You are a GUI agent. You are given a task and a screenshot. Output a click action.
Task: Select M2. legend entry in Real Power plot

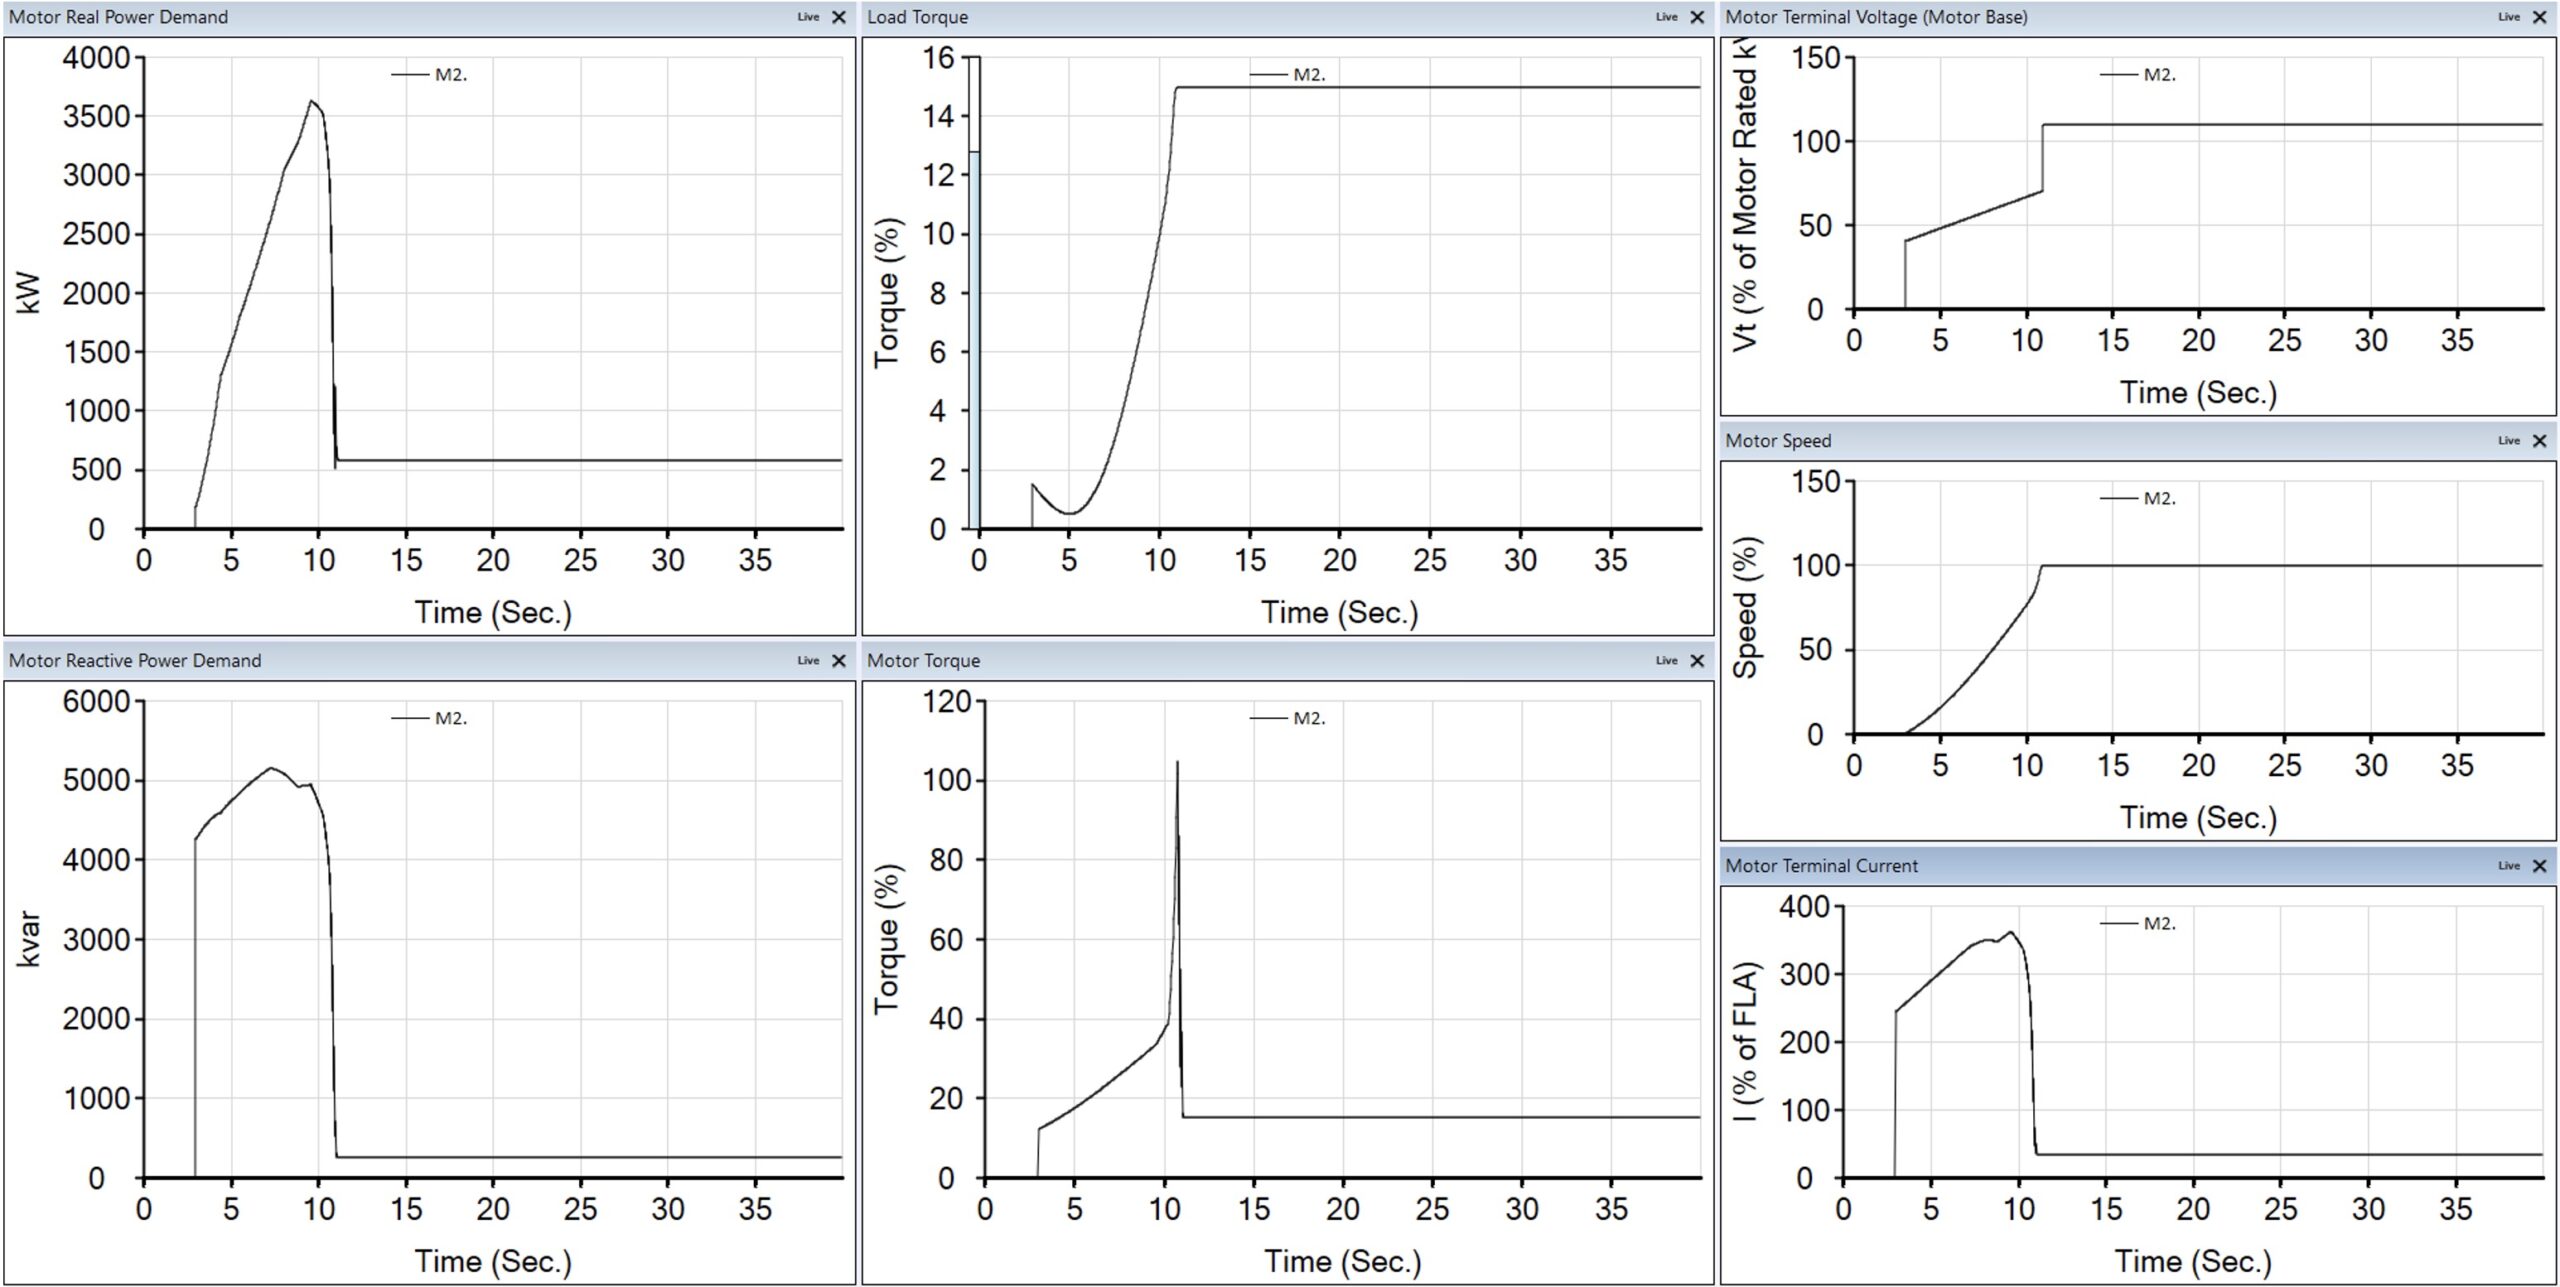coord(430,75)
